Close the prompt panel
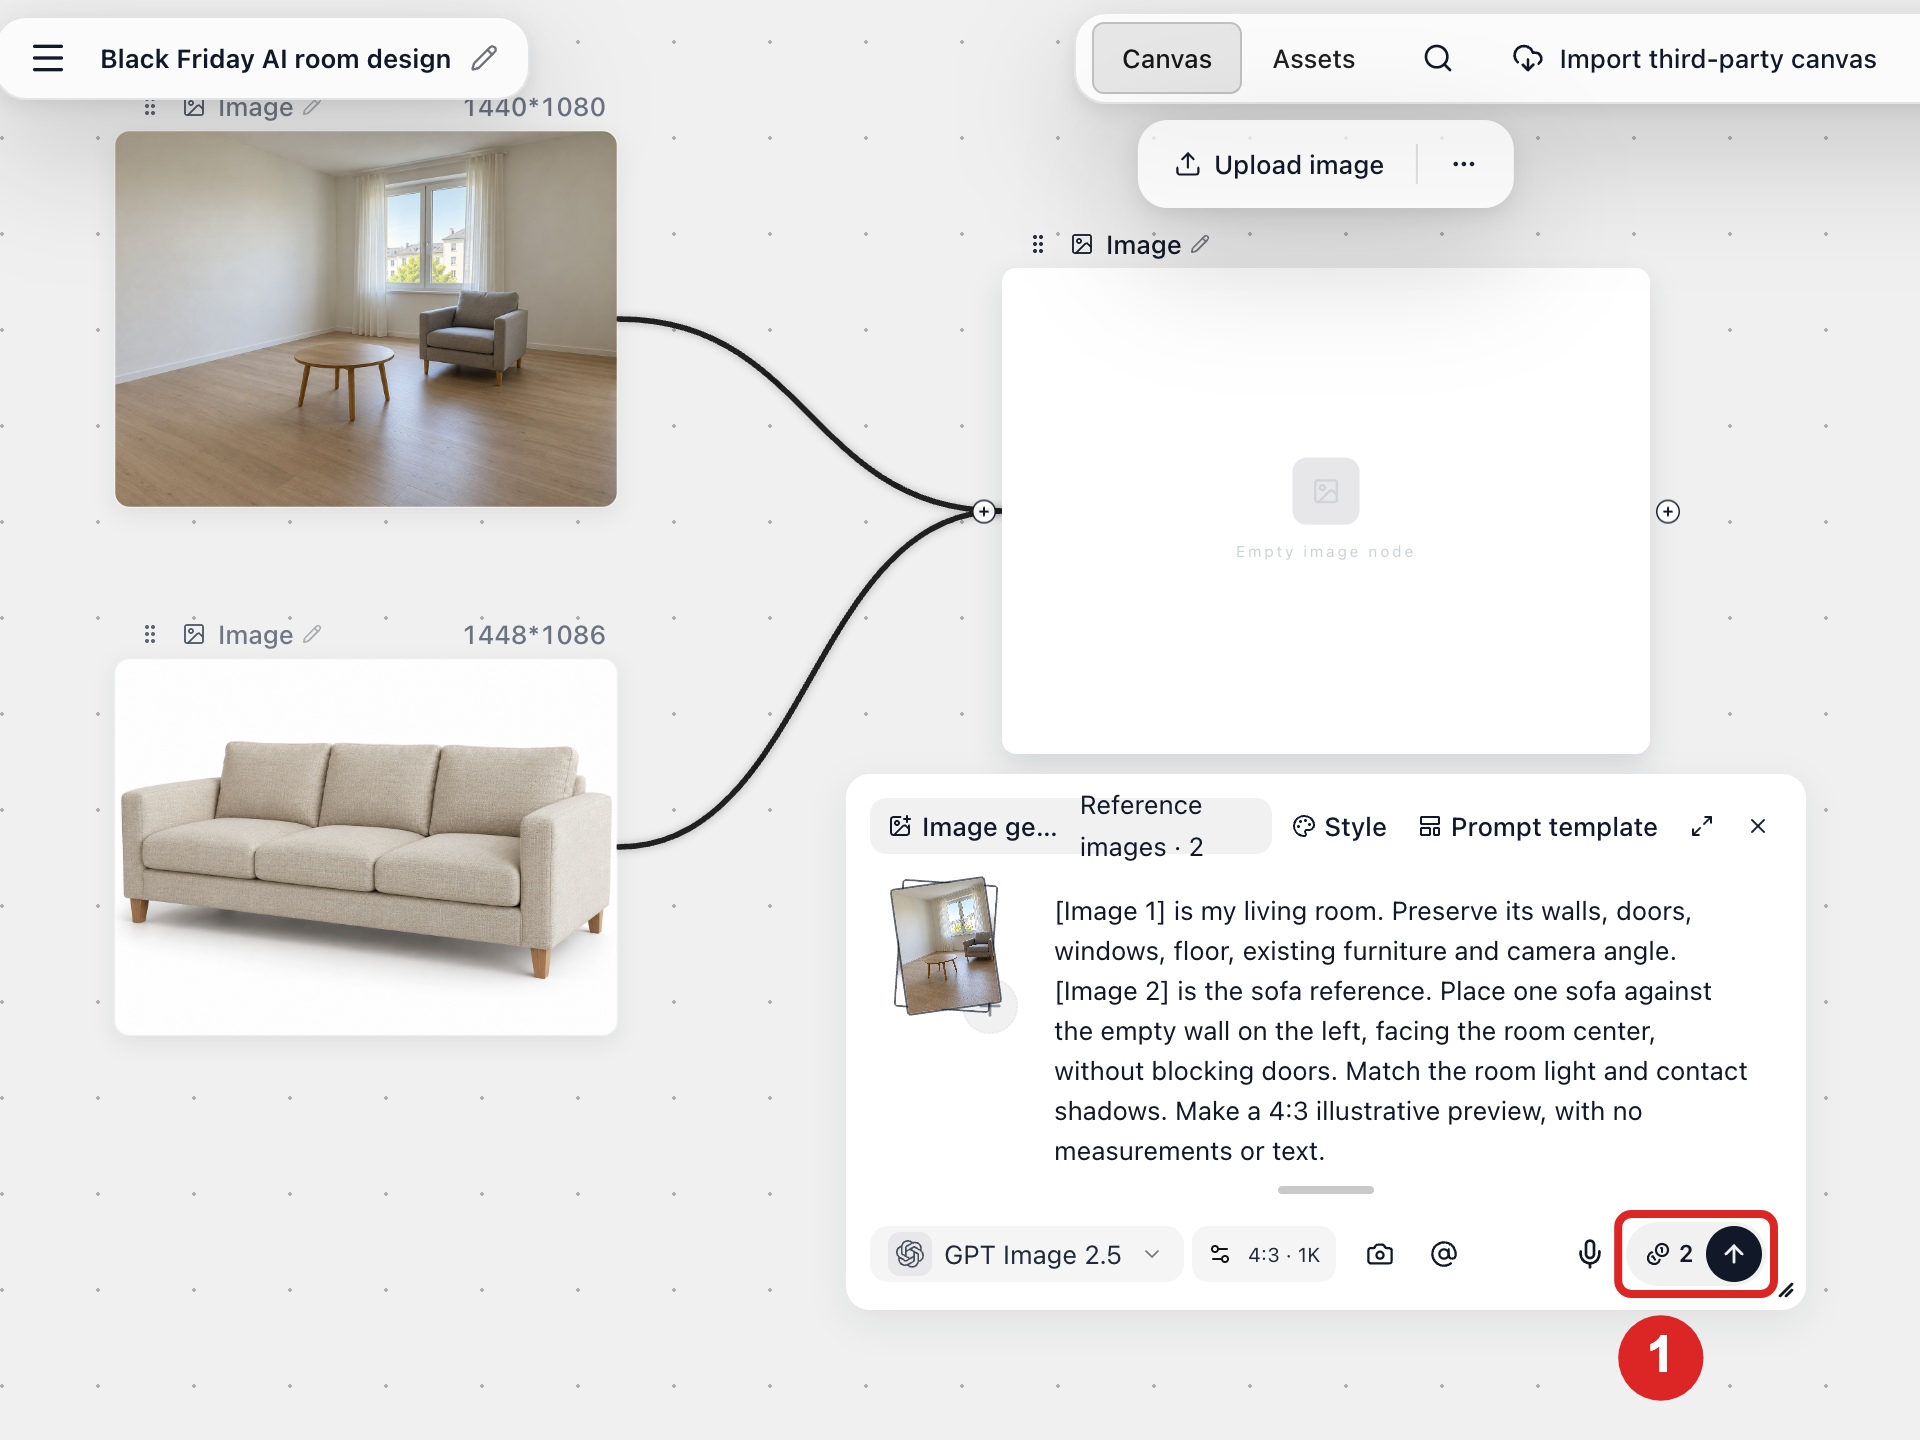The width and height of the screenshot is (1920, 1440). click(1758, 826)
